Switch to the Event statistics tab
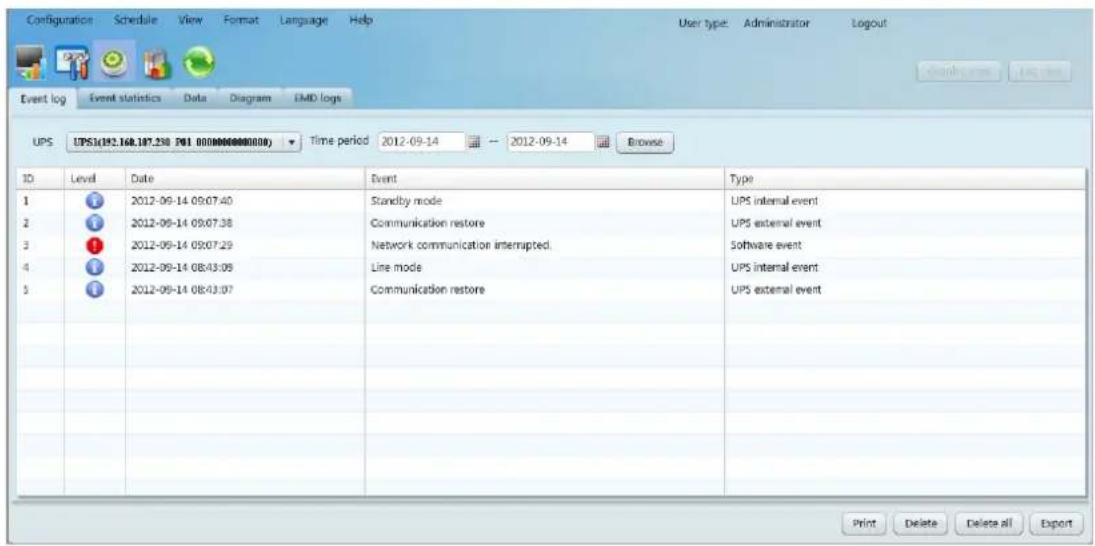The image size is (1095, 546). [x=126, y=99]
